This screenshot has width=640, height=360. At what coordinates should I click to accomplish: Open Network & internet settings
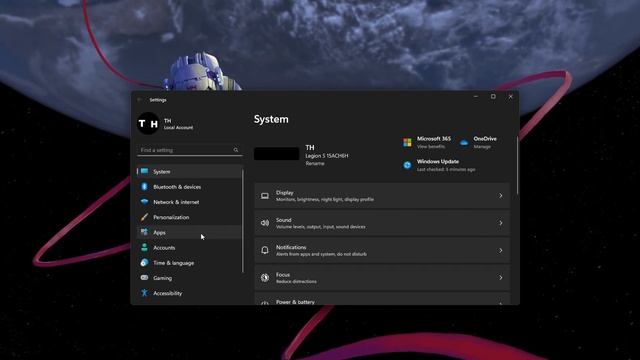(189, 202)
